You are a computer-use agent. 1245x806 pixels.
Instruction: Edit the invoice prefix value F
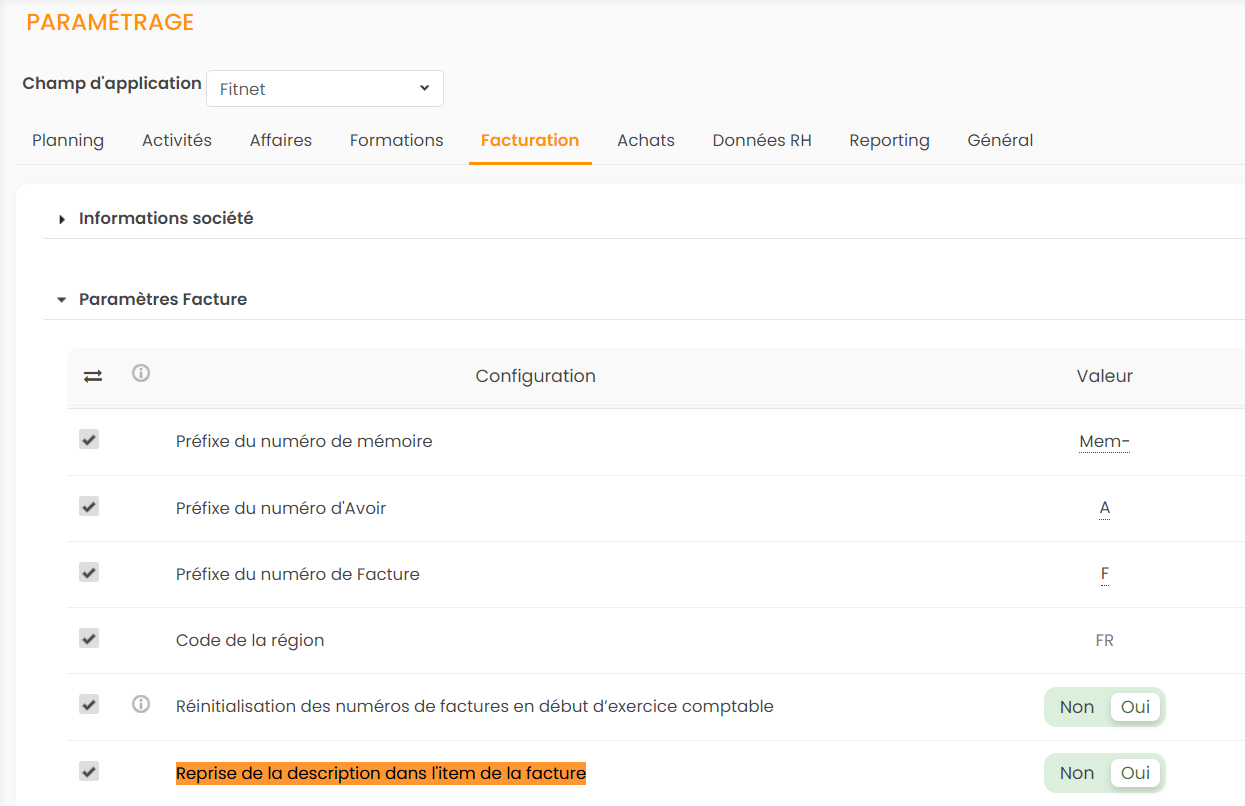1104,574
